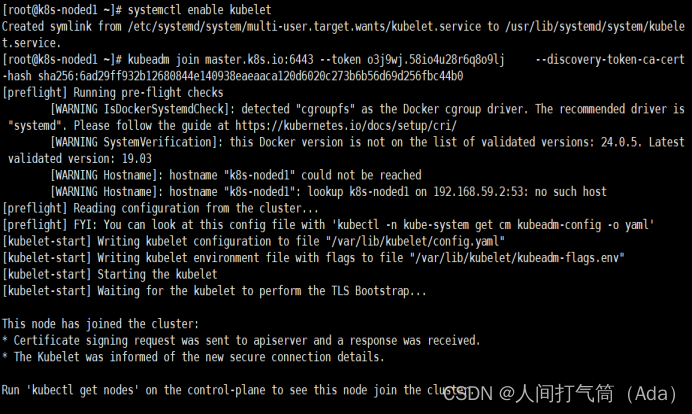Click the 'Certificate signing request' bullet line
This screenshot has height=414, width=692.
(x=240, y=340)
